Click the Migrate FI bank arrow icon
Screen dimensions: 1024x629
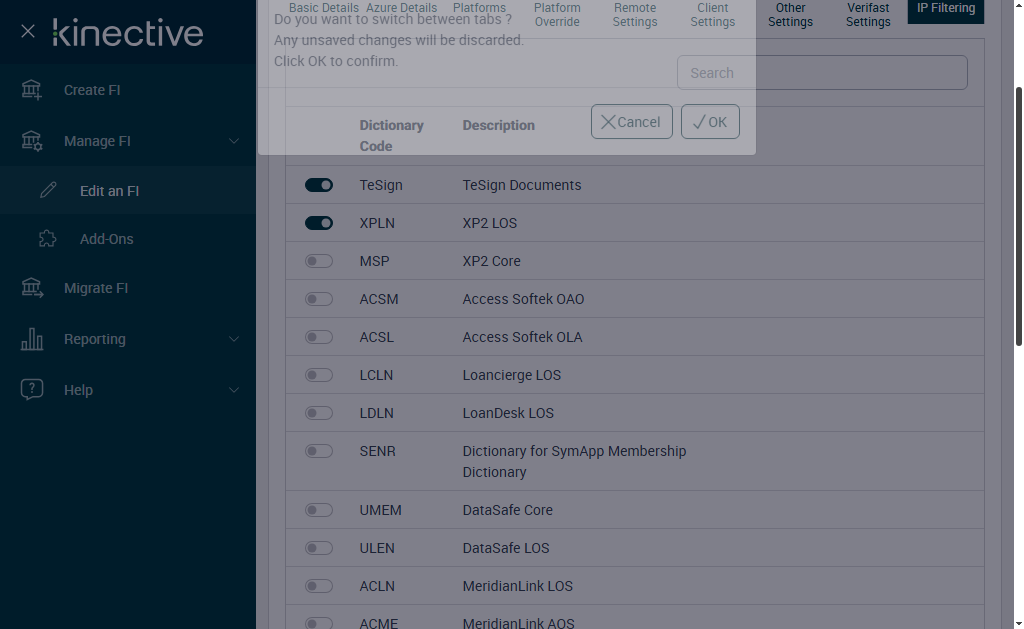coord(31,288)
